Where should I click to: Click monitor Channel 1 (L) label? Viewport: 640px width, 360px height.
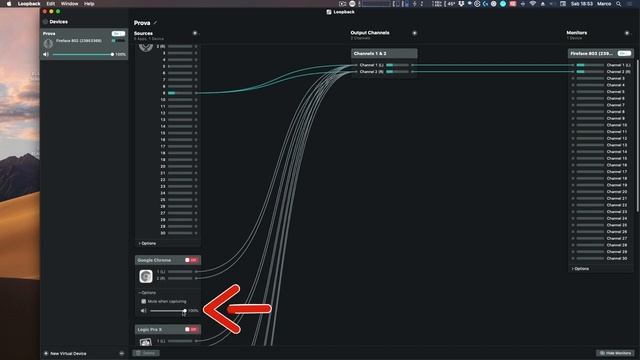point(618,65)
